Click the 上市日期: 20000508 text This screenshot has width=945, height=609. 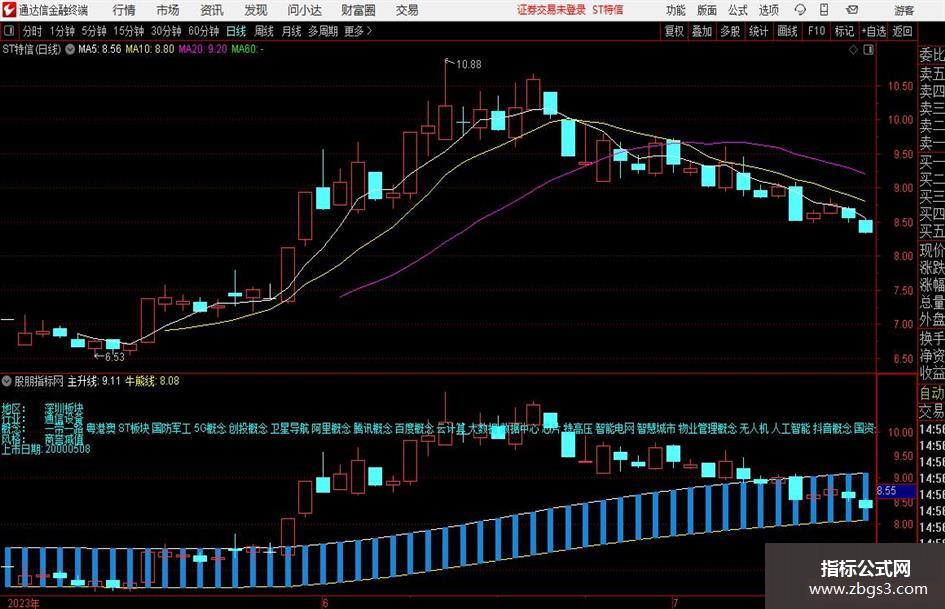pos(46,449)
